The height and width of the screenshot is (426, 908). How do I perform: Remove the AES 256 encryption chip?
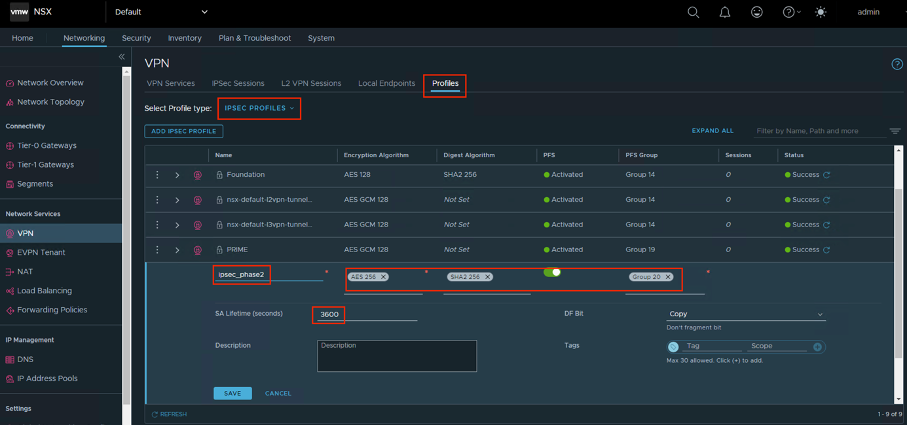click(x=384, y=276)
